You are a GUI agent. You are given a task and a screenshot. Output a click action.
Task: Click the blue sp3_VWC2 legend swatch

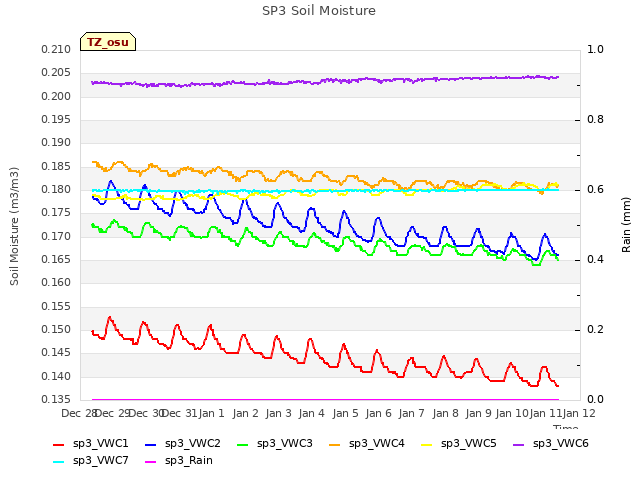[151, 445]
